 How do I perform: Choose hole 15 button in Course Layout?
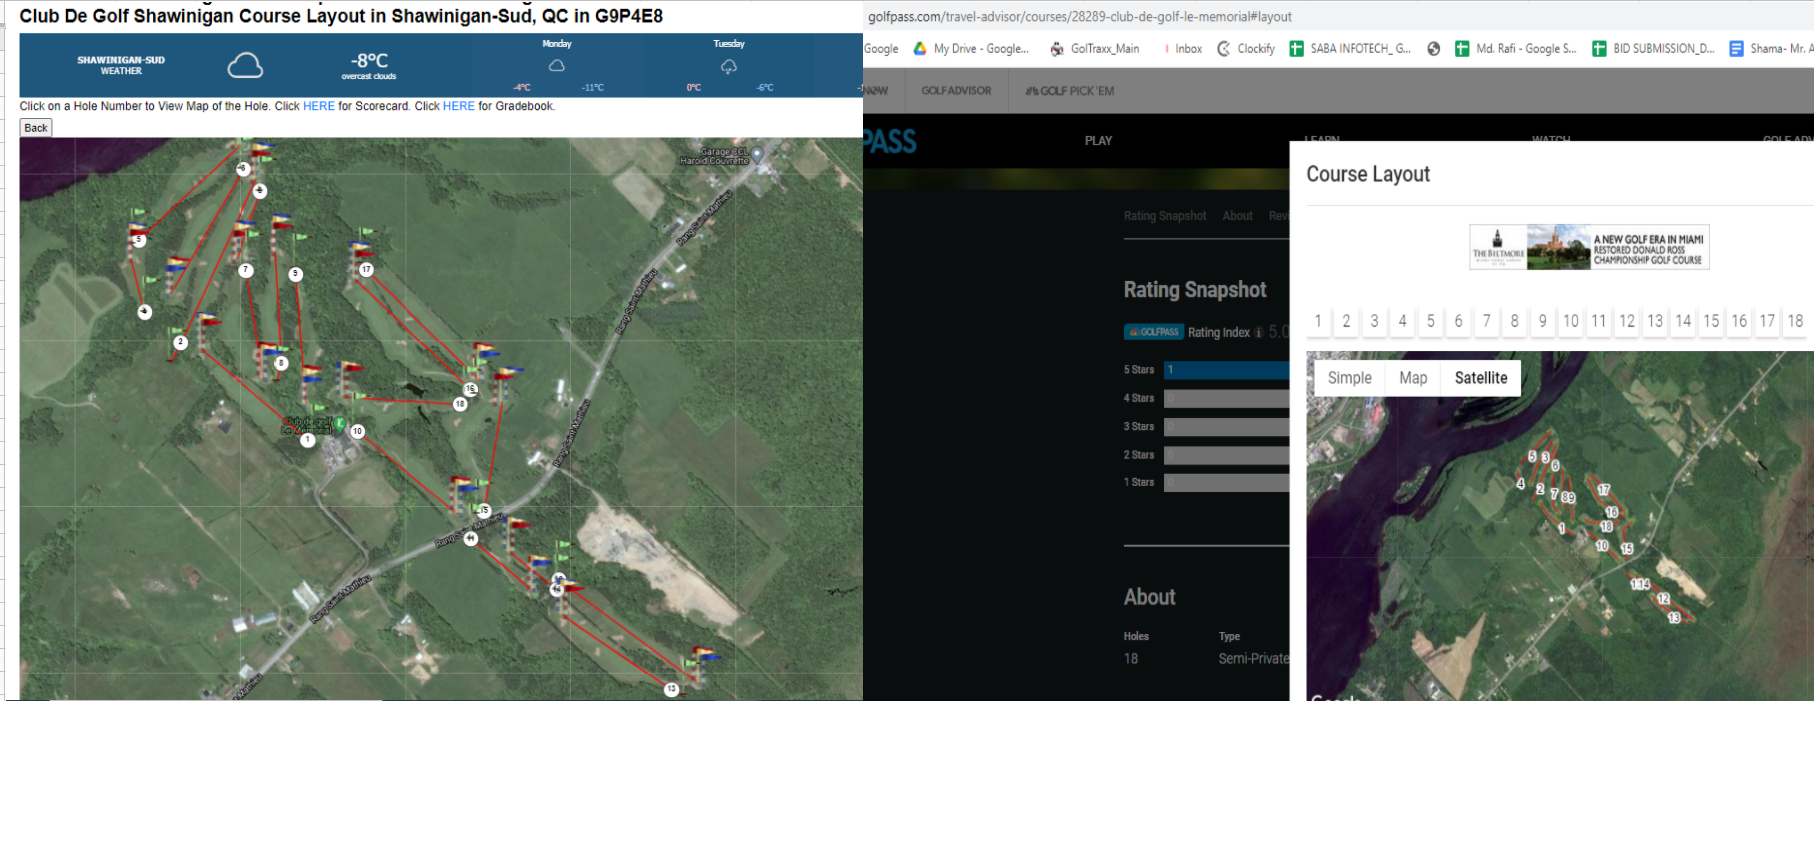click(x=1711, y=321)
